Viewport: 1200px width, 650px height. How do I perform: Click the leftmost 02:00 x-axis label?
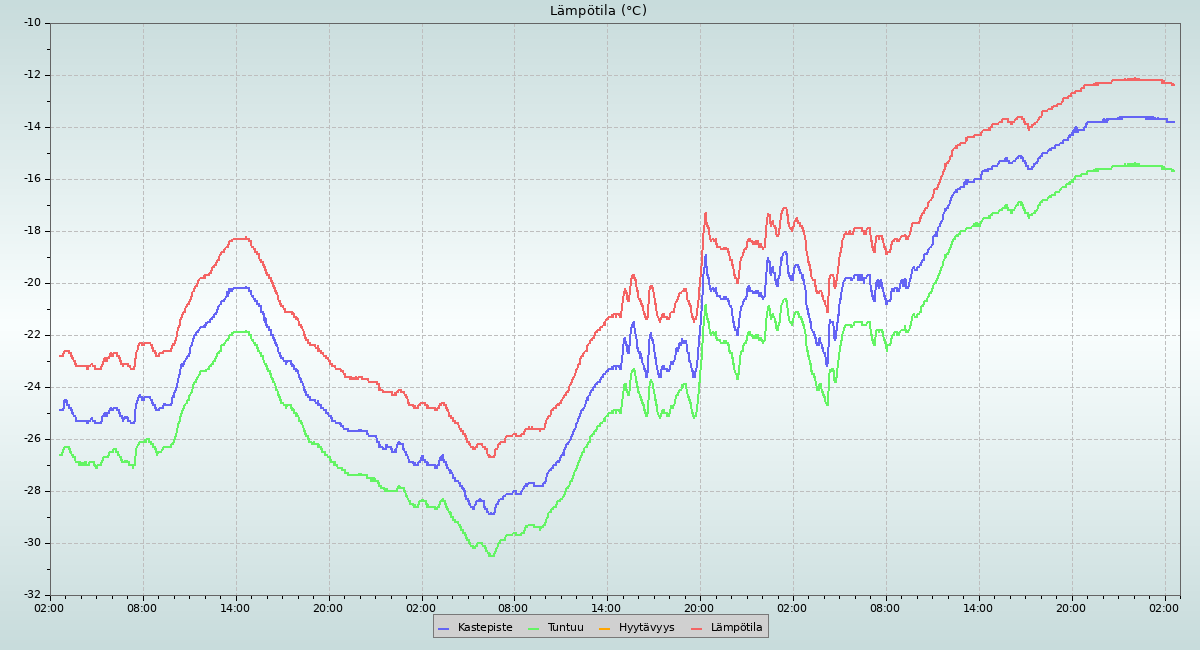click(x=50, y=607)
